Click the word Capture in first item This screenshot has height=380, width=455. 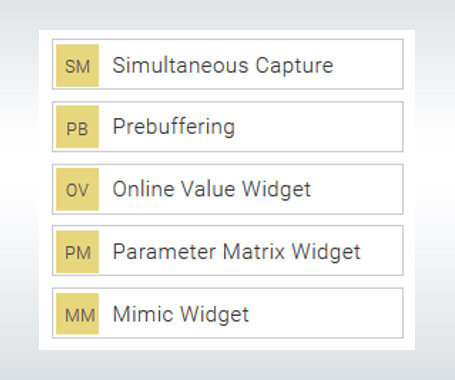tap(294, 66)
